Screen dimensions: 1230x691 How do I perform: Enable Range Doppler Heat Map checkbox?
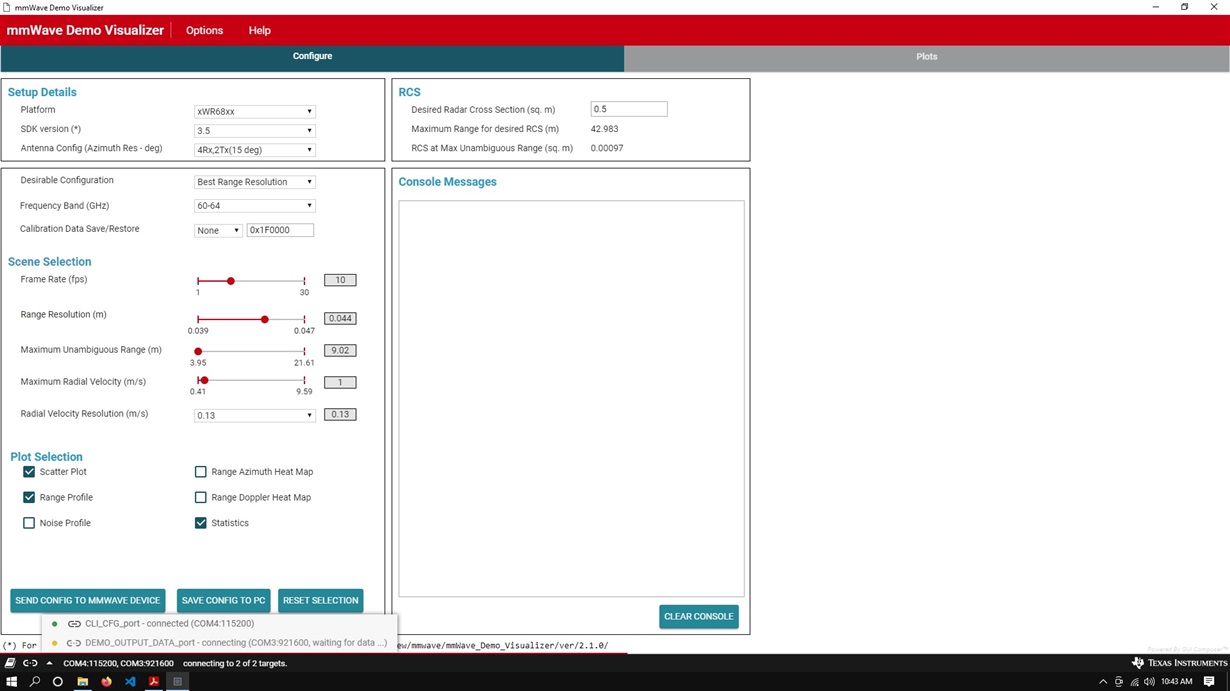[x=201, y=497]
